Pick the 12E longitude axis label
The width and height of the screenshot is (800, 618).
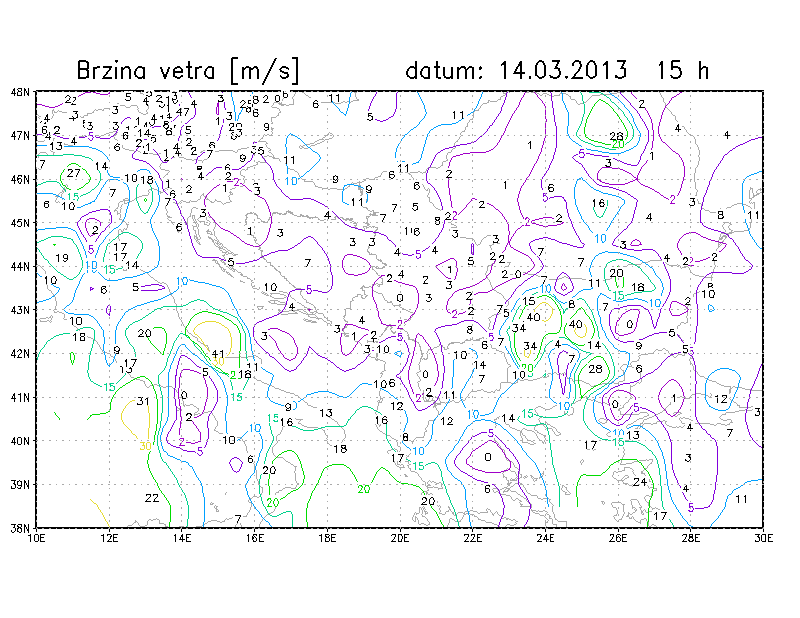pos(109,538)
